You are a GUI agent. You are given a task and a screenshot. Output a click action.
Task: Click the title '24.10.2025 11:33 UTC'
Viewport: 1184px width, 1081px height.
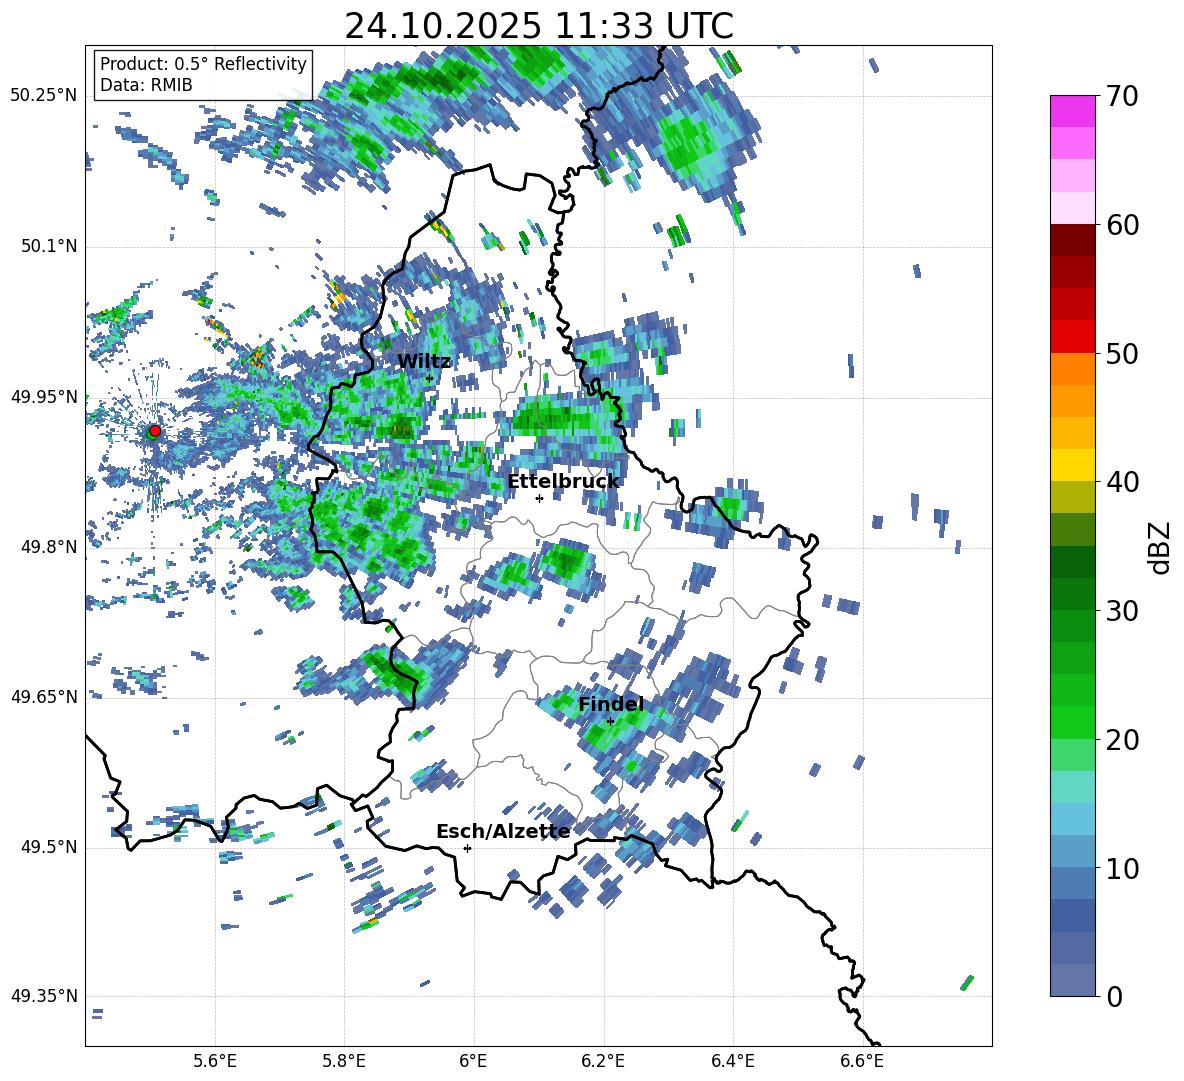click(x=538, y=26)
